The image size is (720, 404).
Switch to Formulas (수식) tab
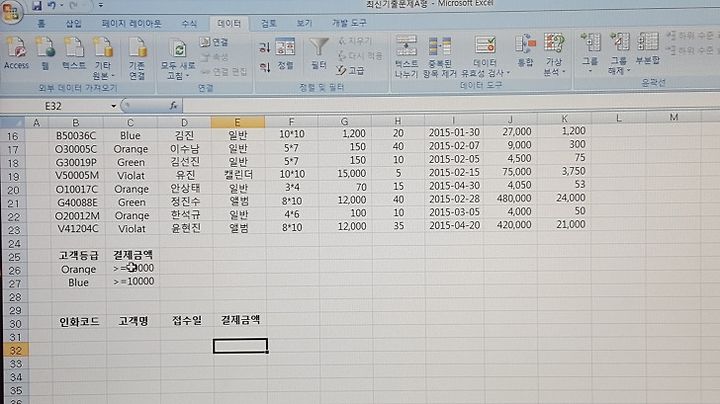pyautogui.click(x=189, y=23)
